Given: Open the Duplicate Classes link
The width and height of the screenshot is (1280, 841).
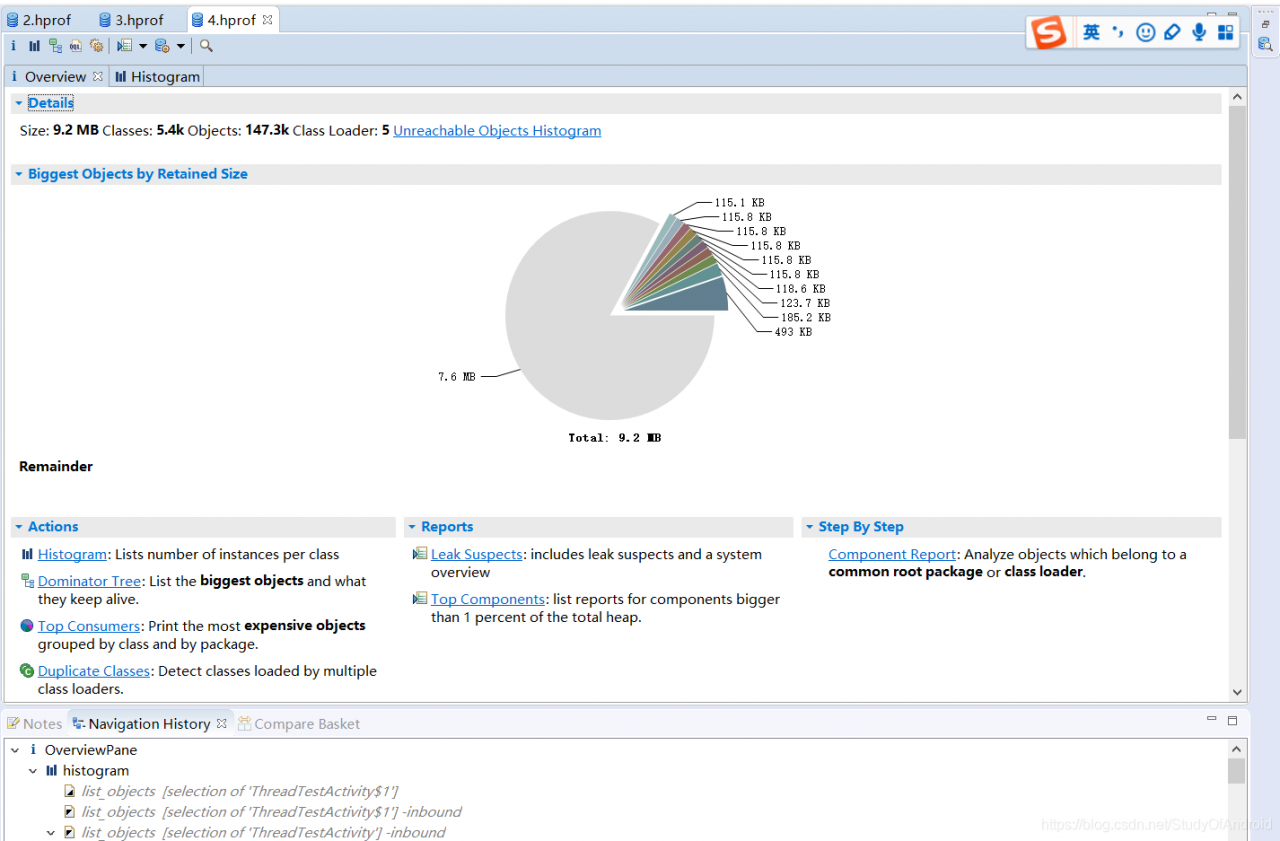Looking at the screenshot, I should [94, 671].
